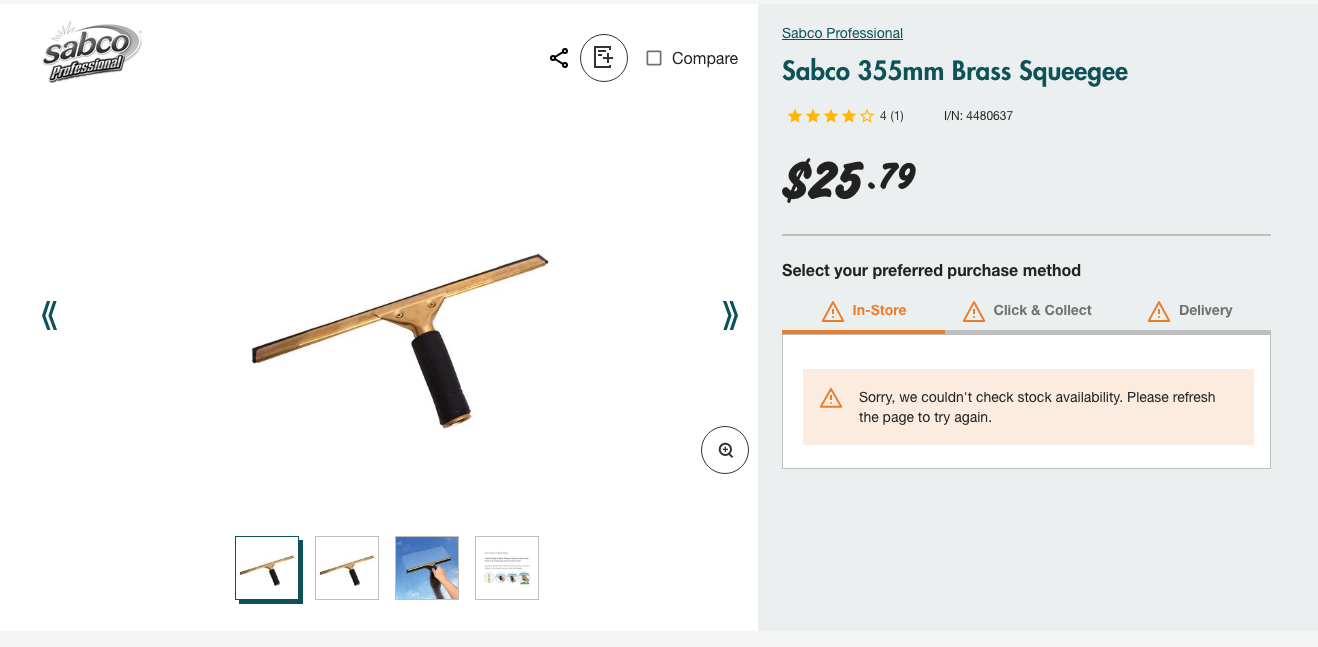Image resolution: width=1318 pixels, height=647 pixels.
Task: Click the image zoom magnifier icon
Action: click(724, 450)
